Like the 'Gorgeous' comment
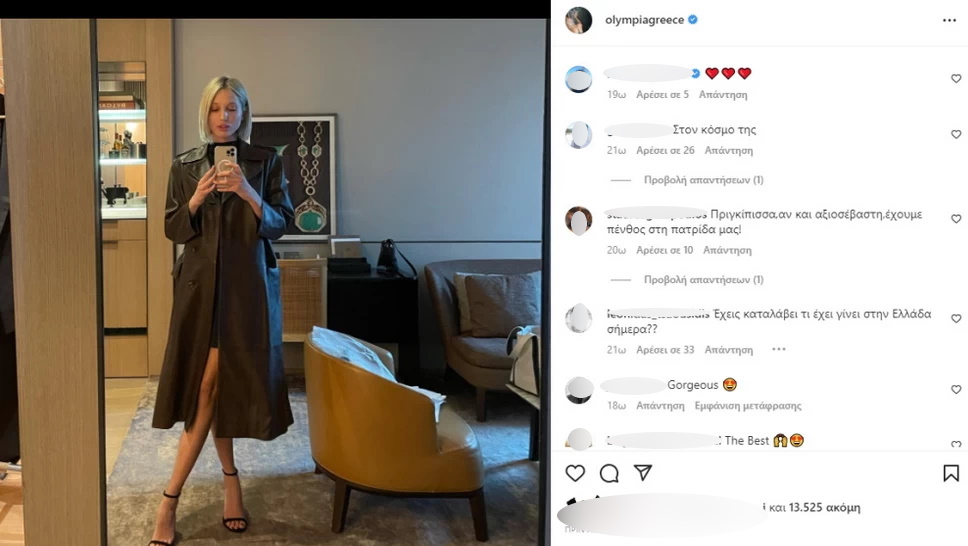Screen dimensions: 968x546 (x=956, y=389)
